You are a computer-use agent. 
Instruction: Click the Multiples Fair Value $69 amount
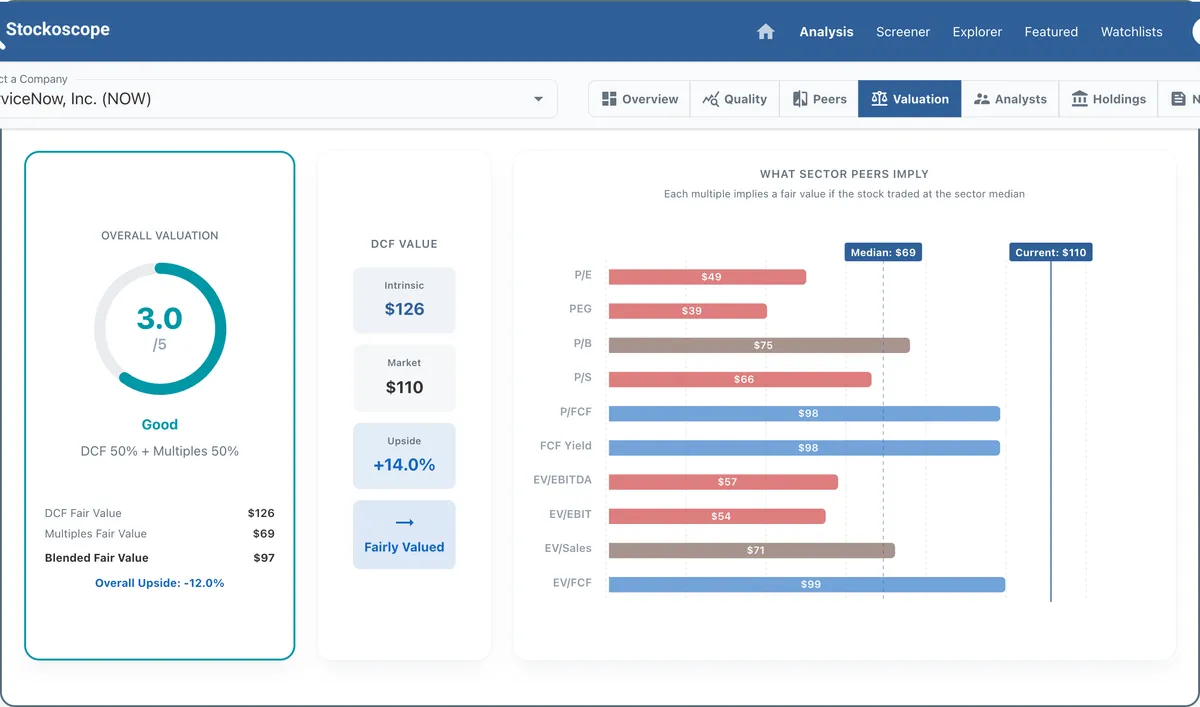click(263, 534)
